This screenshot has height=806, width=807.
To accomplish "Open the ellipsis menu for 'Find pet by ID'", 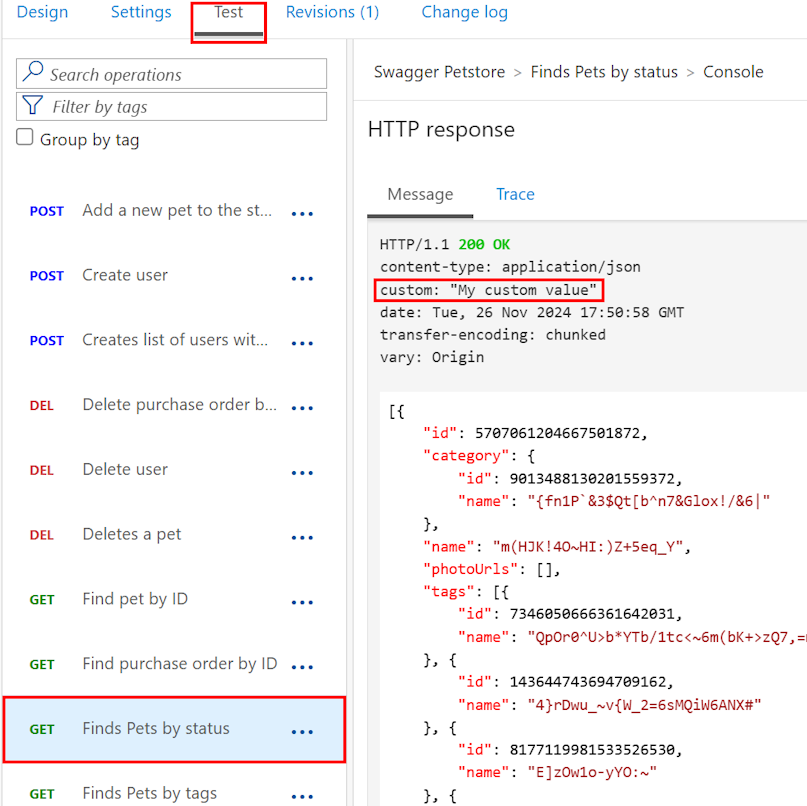I will [302, 601].
